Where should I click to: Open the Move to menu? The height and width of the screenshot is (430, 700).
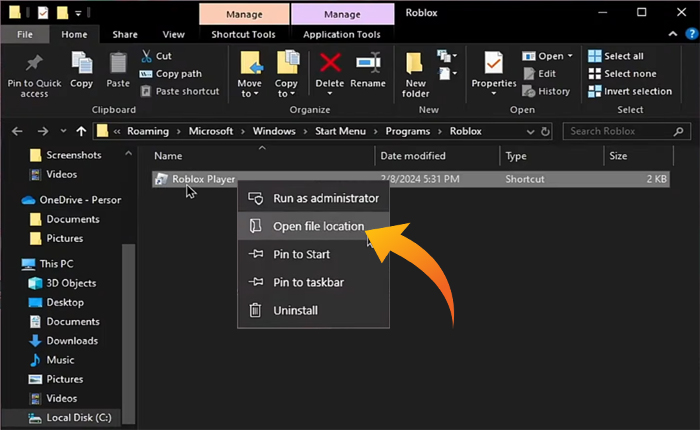(250, 74)
